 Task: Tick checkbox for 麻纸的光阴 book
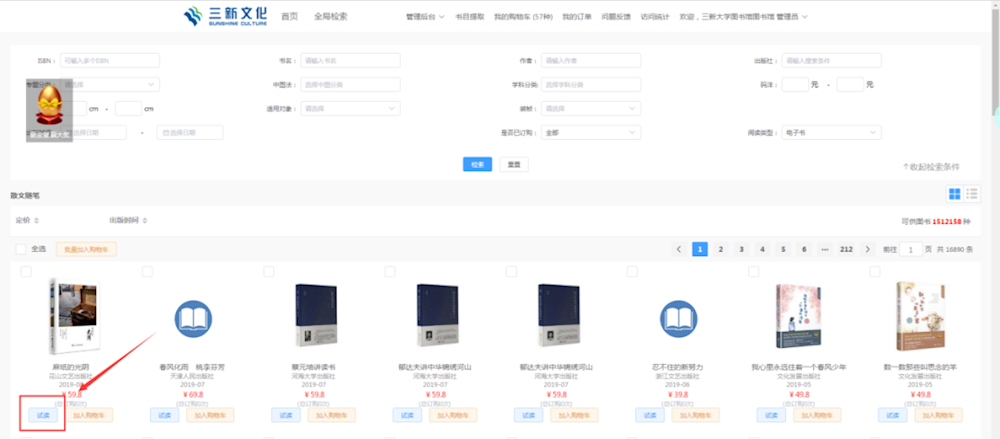[26, 272]
